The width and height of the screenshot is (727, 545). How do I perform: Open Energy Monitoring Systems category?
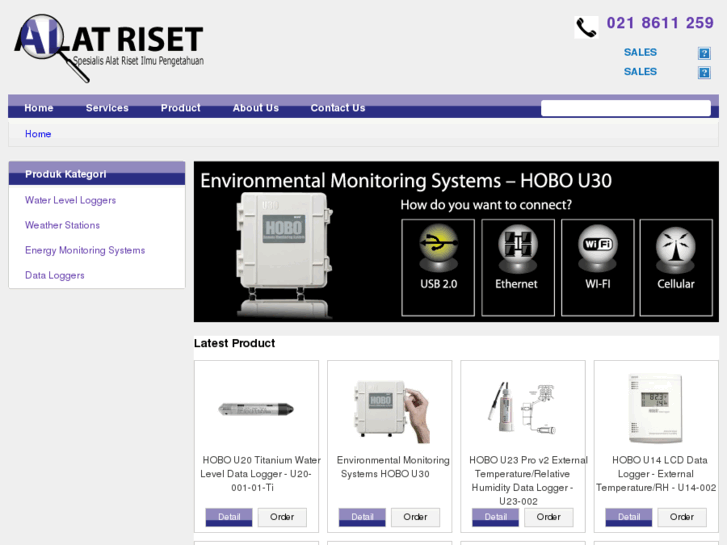coord(85,250)
